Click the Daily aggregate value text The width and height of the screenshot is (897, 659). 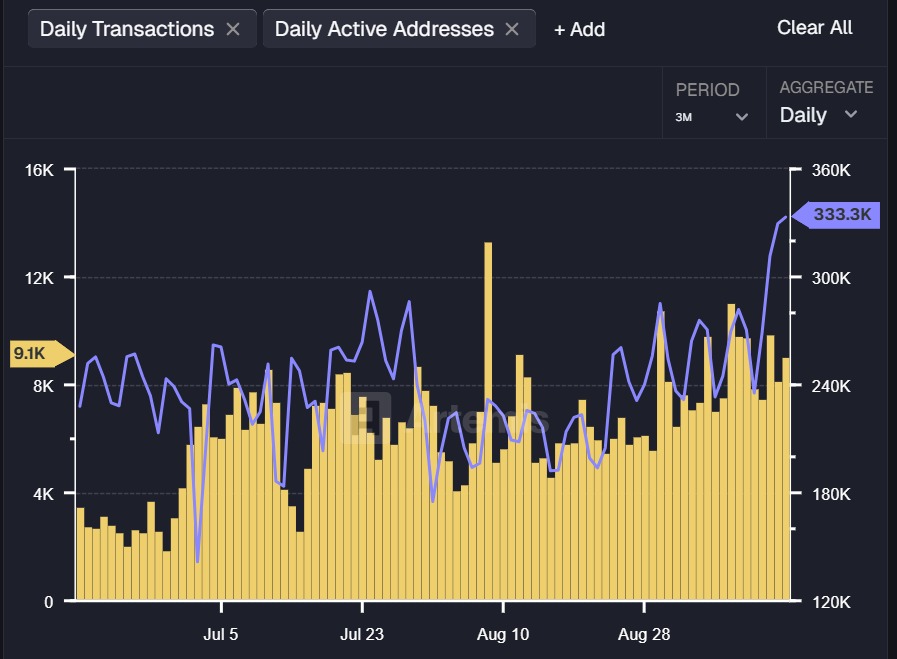[803, 115]
